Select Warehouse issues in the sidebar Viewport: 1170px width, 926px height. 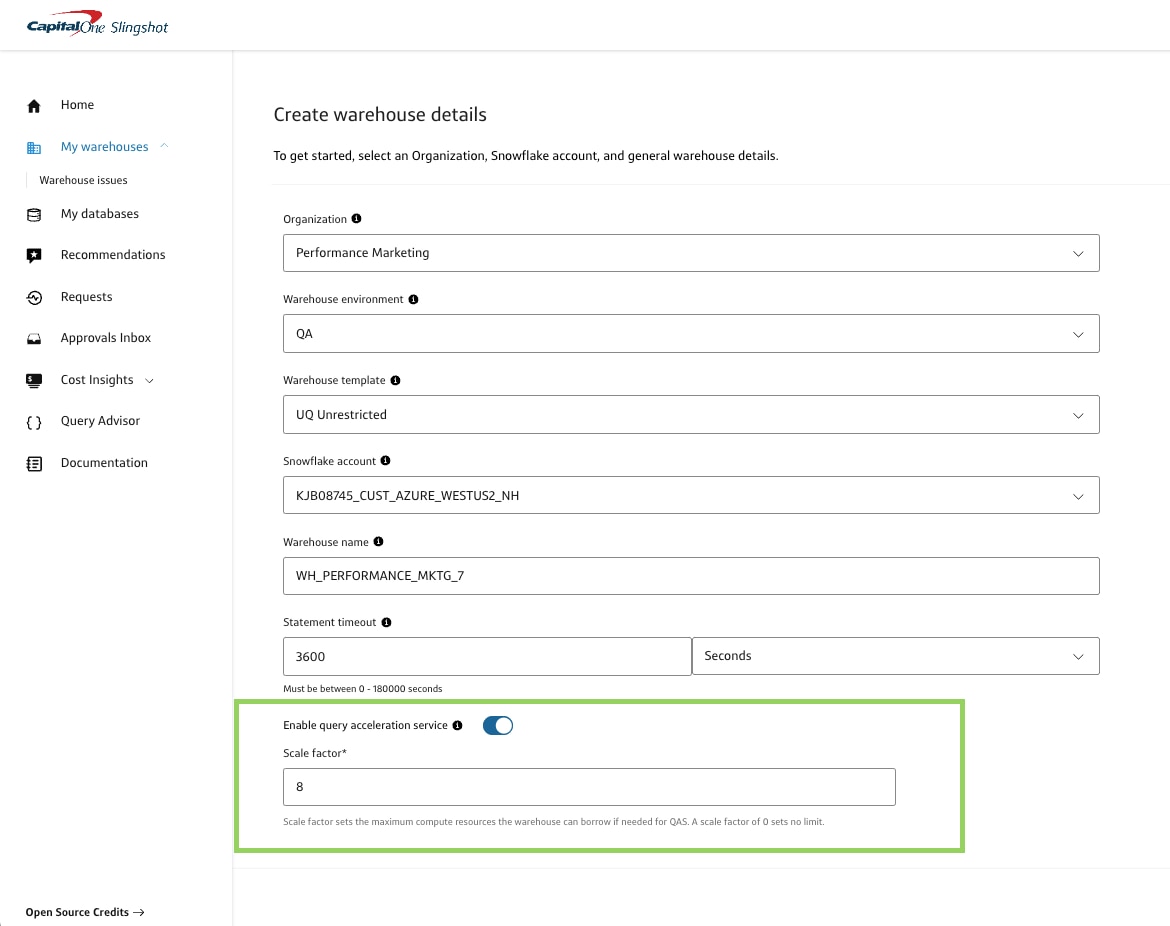(84, 180)
